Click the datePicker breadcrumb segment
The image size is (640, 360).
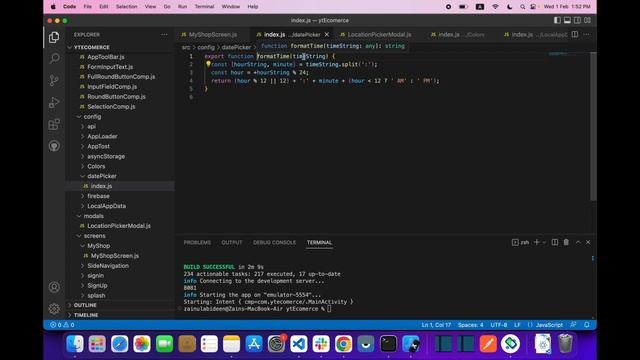point(236,47)
